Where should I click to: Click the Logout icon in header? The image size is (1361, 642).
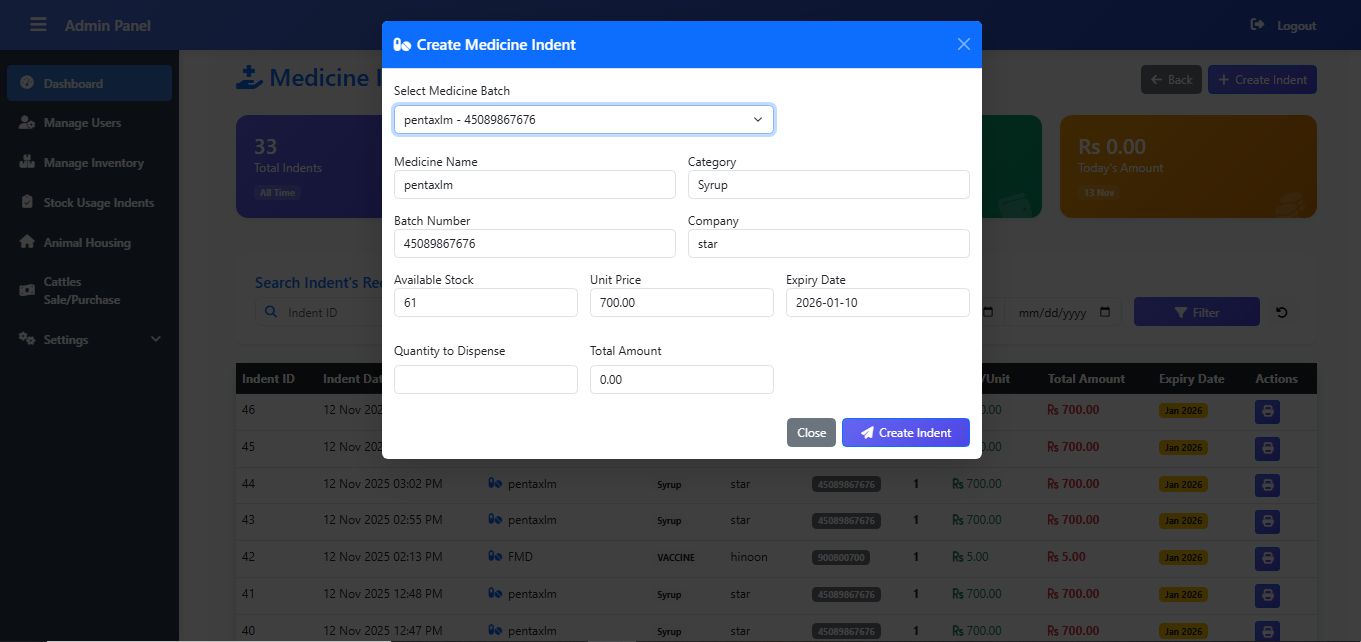coord(1257,25)
